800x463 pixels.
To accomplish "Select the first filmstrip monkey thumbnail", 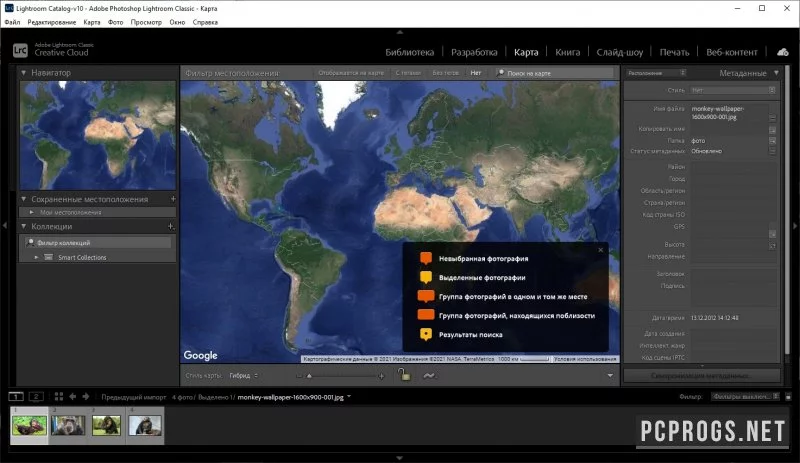I will pyautogui.click(x=30, y=425).
